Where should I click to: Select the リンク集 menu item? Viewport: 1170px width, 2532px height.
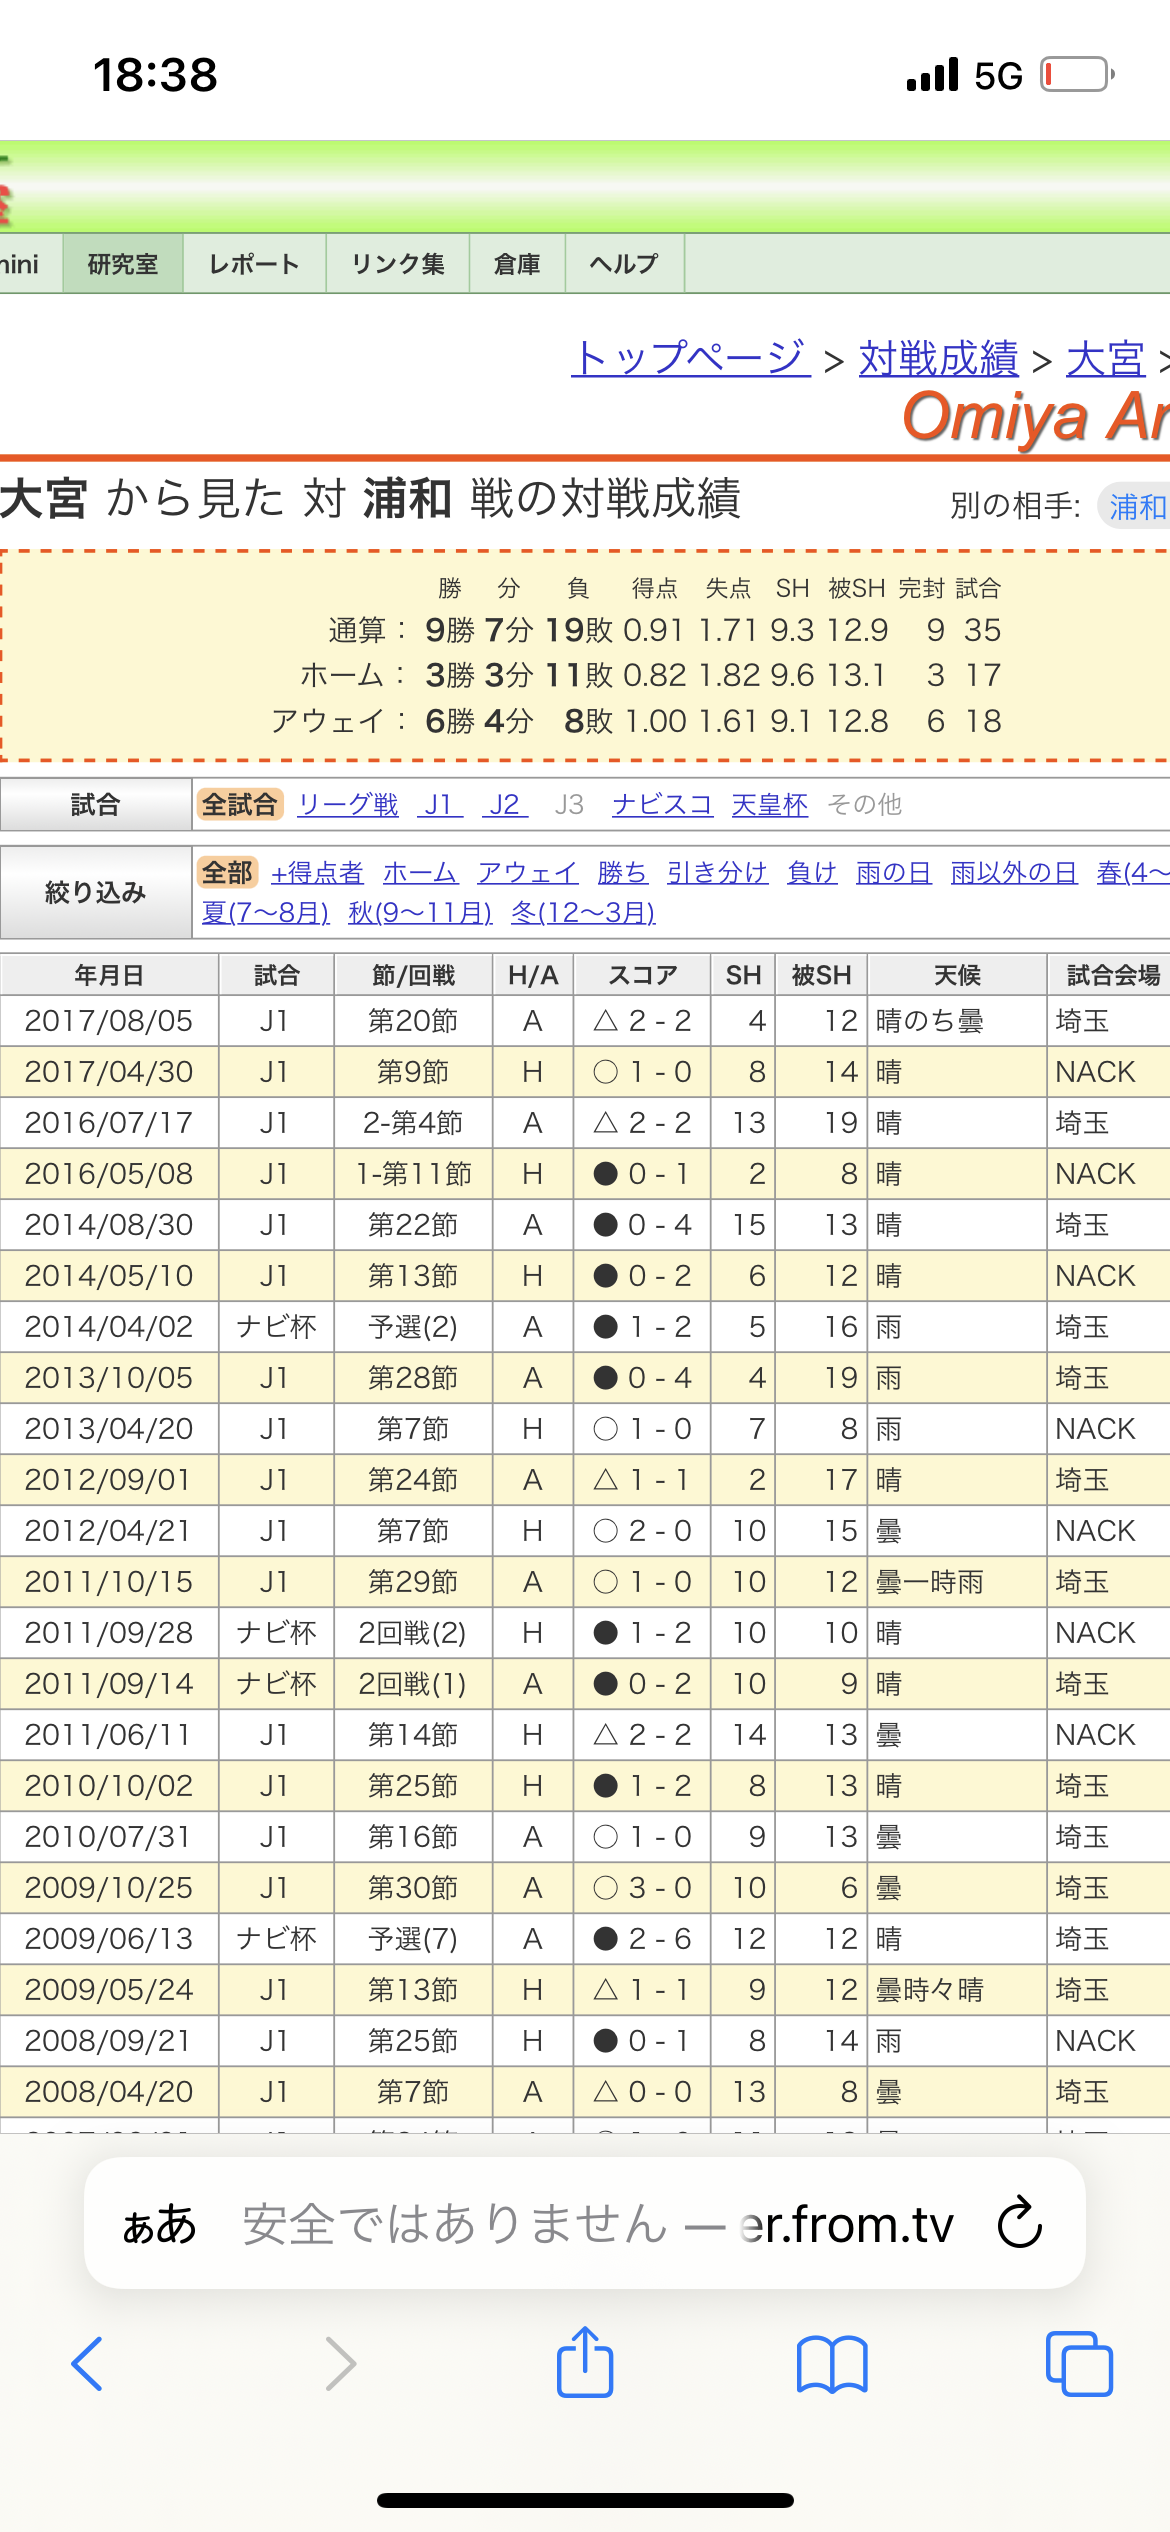coord(398,264)
